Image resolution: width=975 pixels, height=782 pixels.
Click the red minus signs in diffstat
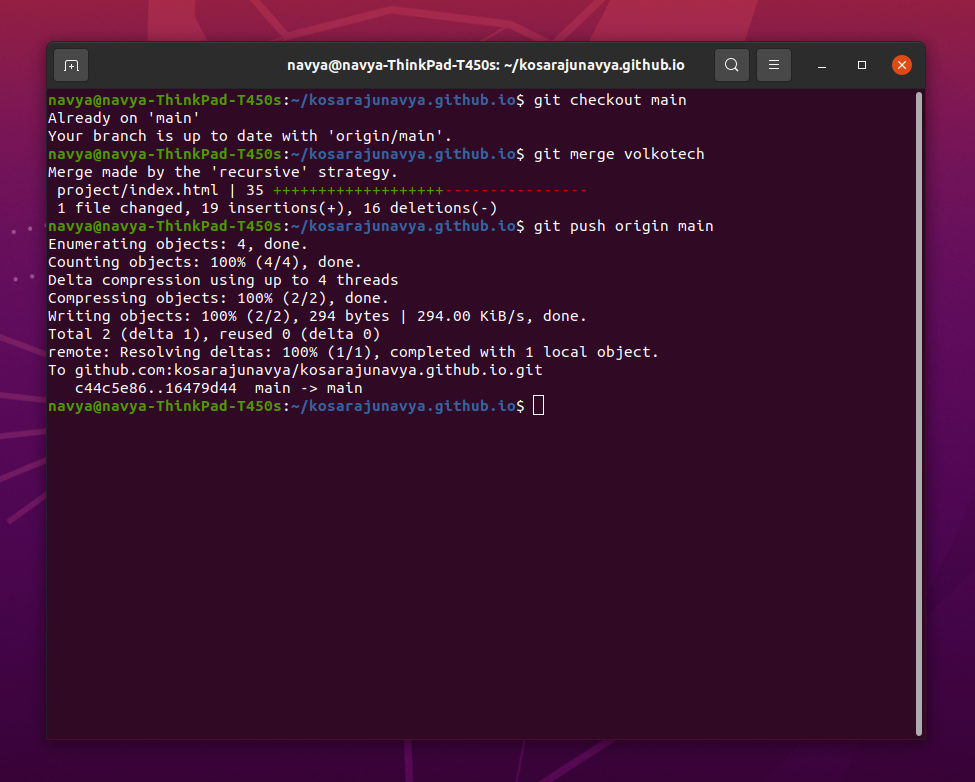coord(515,190)
